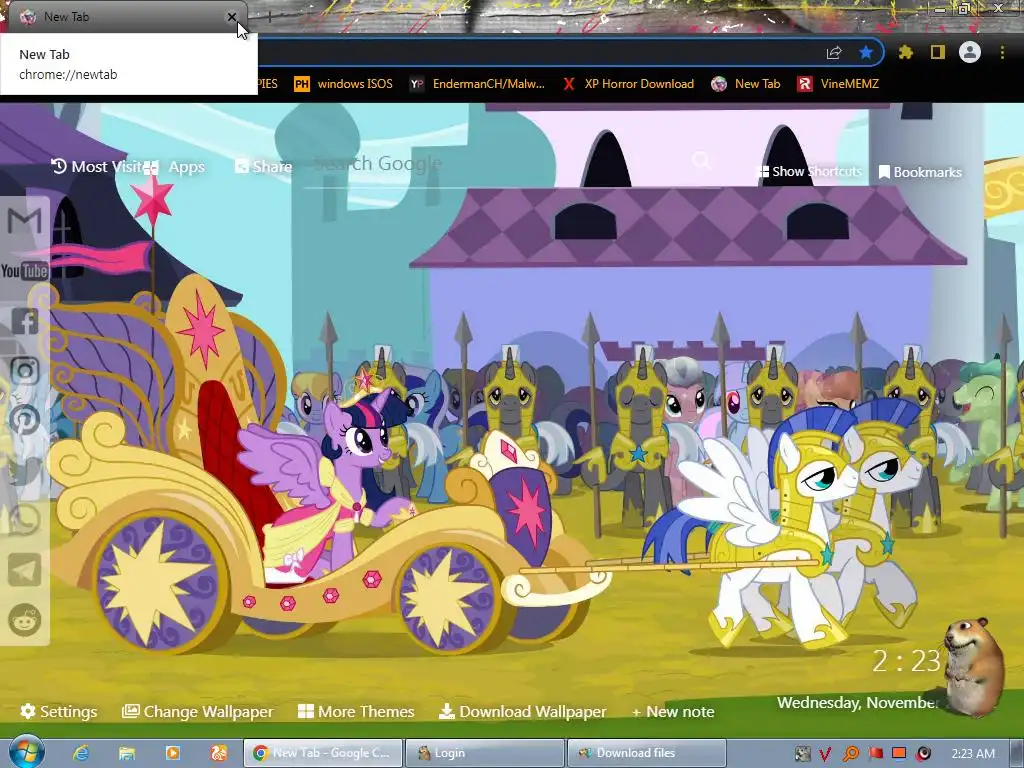The image size is (1024, 768).
Task: Click the search magnifier icon on page
Action: (702, 160)
